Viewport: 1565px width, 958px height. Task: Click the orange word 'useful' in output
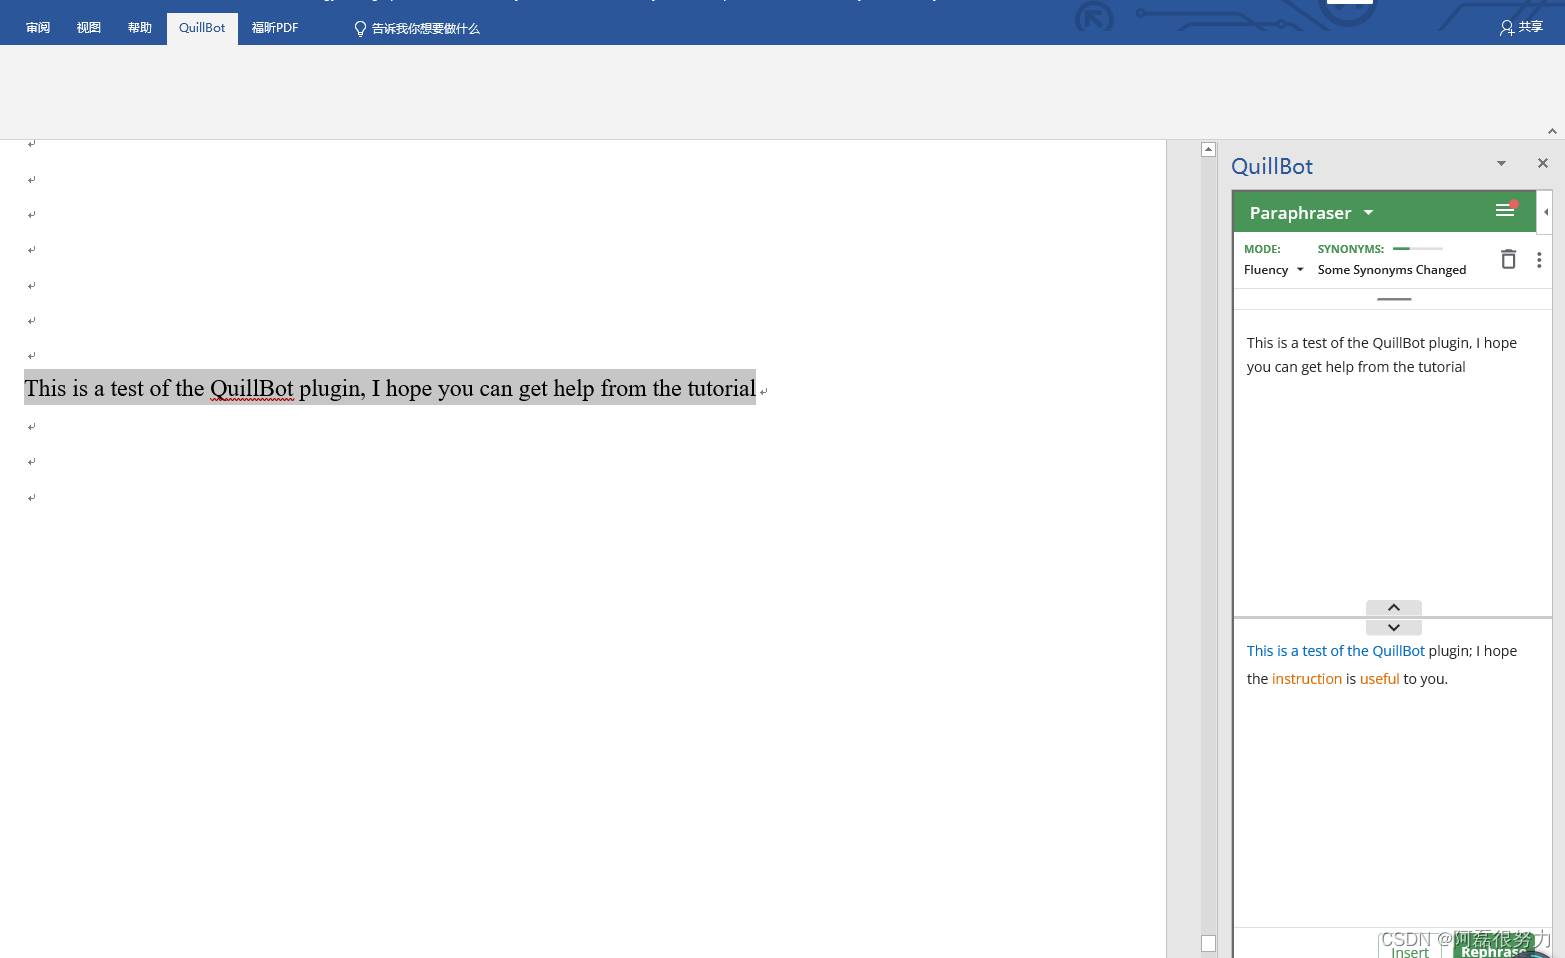point(1380,679)
